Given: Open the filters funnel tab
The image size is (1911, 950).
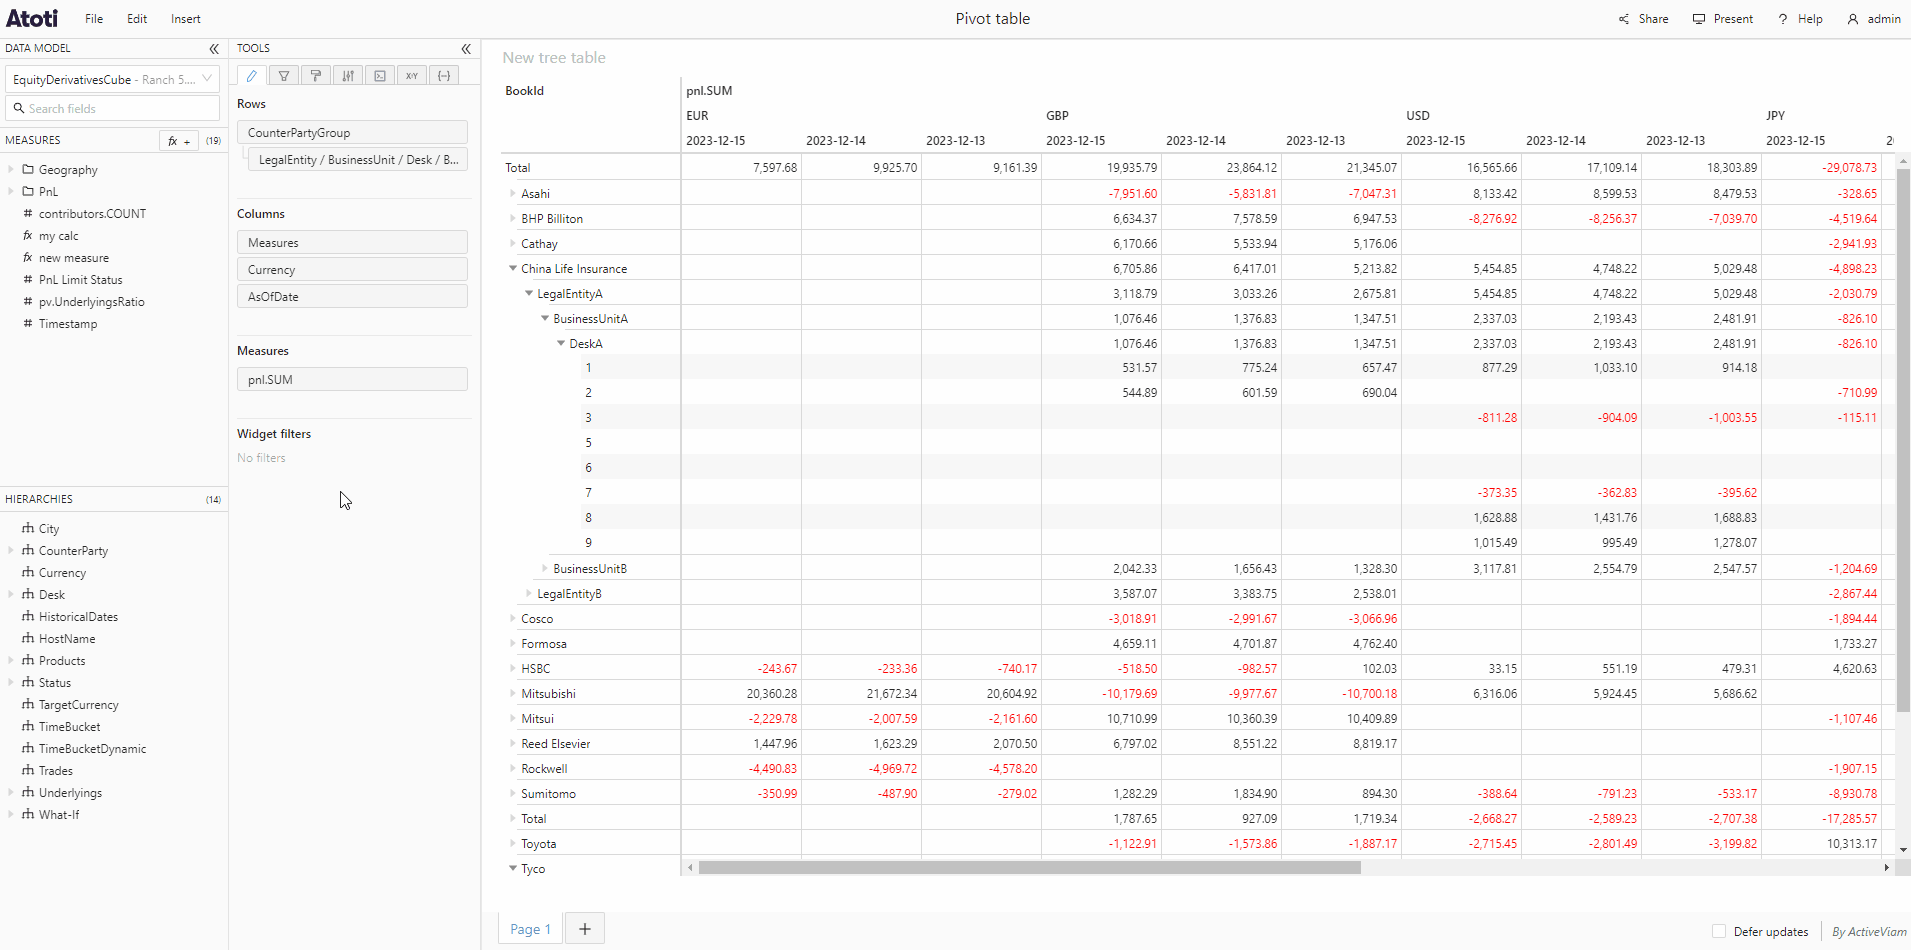Looking at the screenshot, I should coord(284,75).
